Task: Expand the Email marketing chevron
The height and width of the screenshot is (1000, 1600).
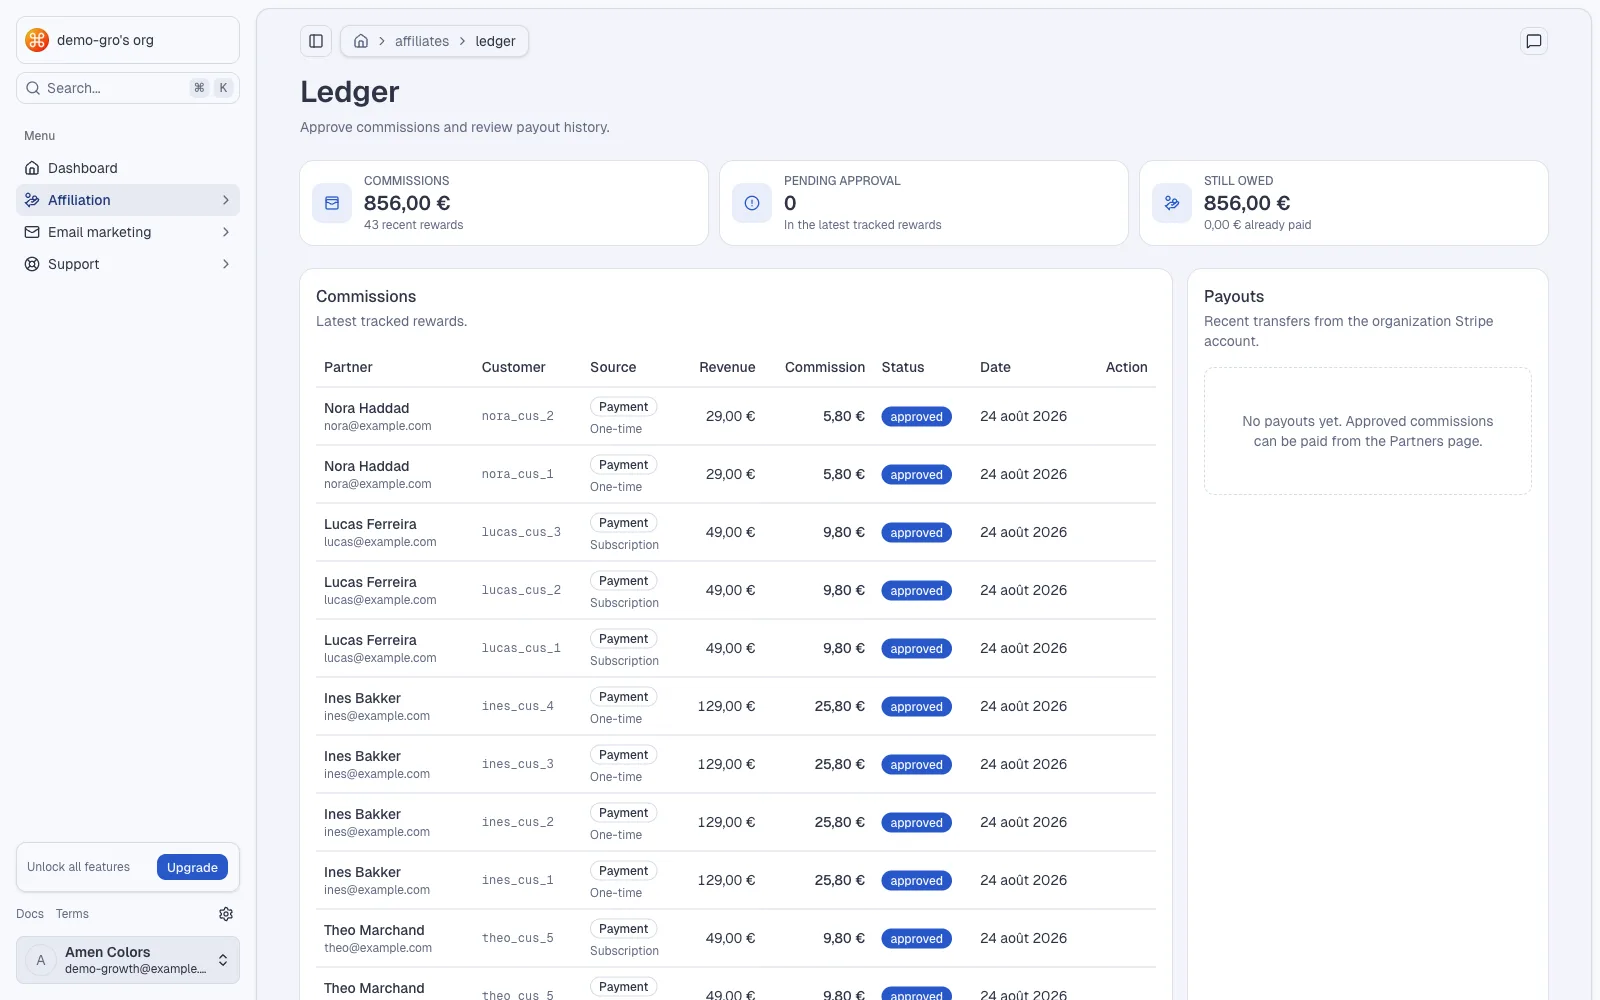Action: (x=226, y=232)
